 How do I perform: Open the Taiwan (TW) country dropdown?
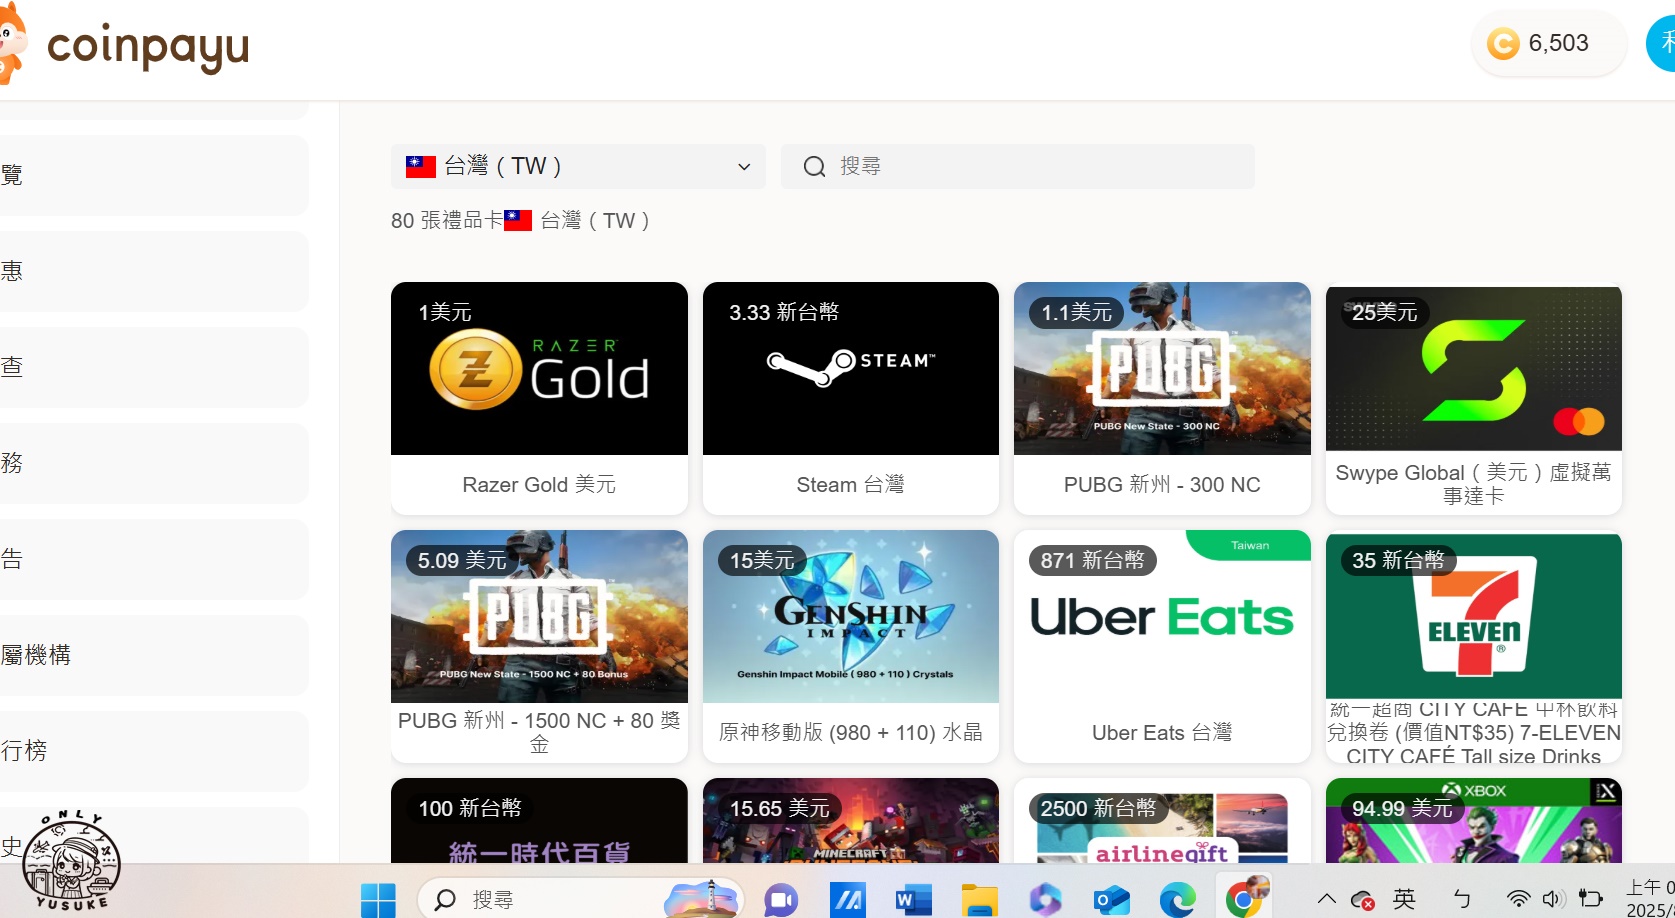tap(578, 166)
